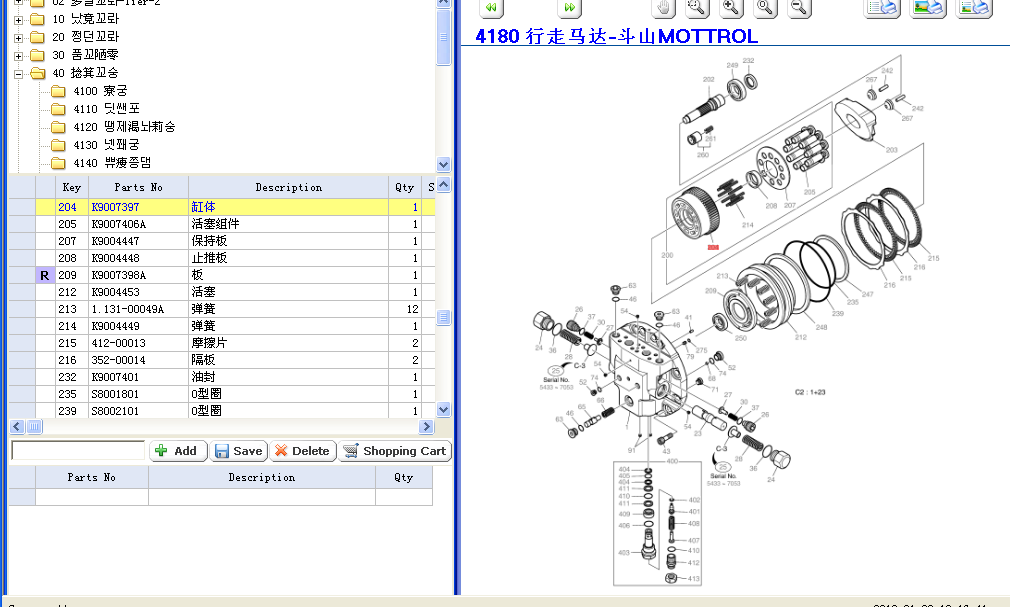Select part K9004453 row
Image resolution: width=1010 pixels, height=607 pixels.
[x=222, y=292]
